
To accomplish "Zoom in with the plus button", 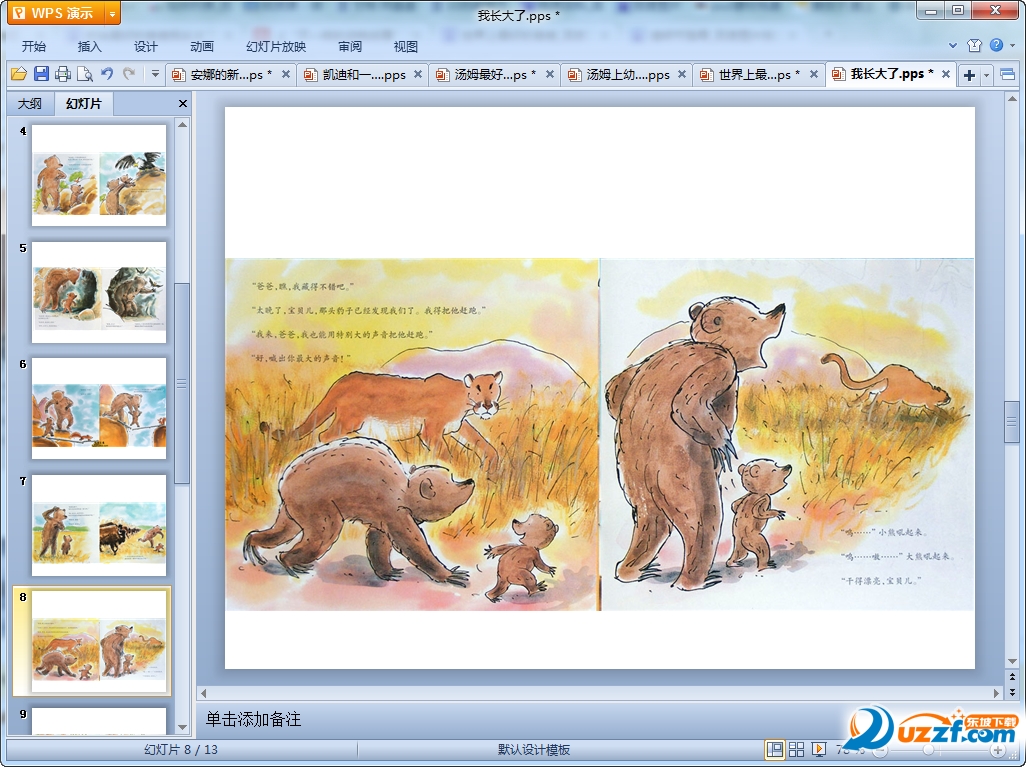I will [997, 750].
